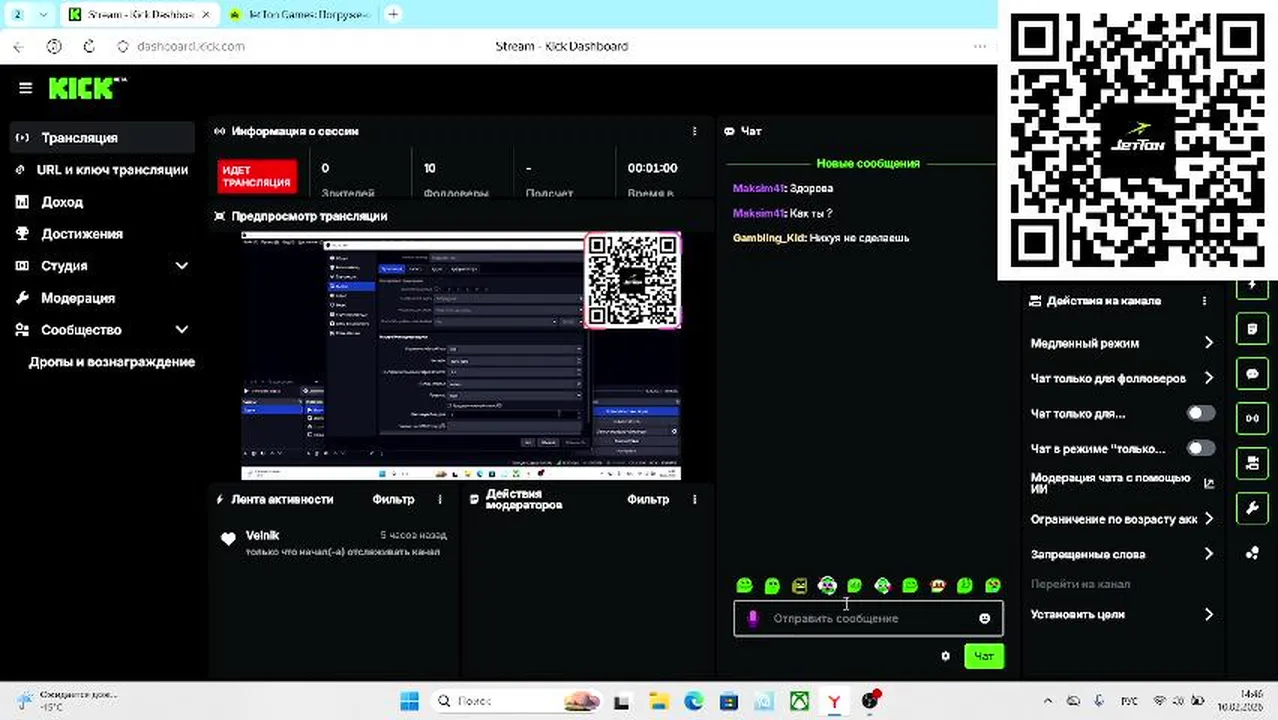Open the emoji picker in chat input

[984, 619]
